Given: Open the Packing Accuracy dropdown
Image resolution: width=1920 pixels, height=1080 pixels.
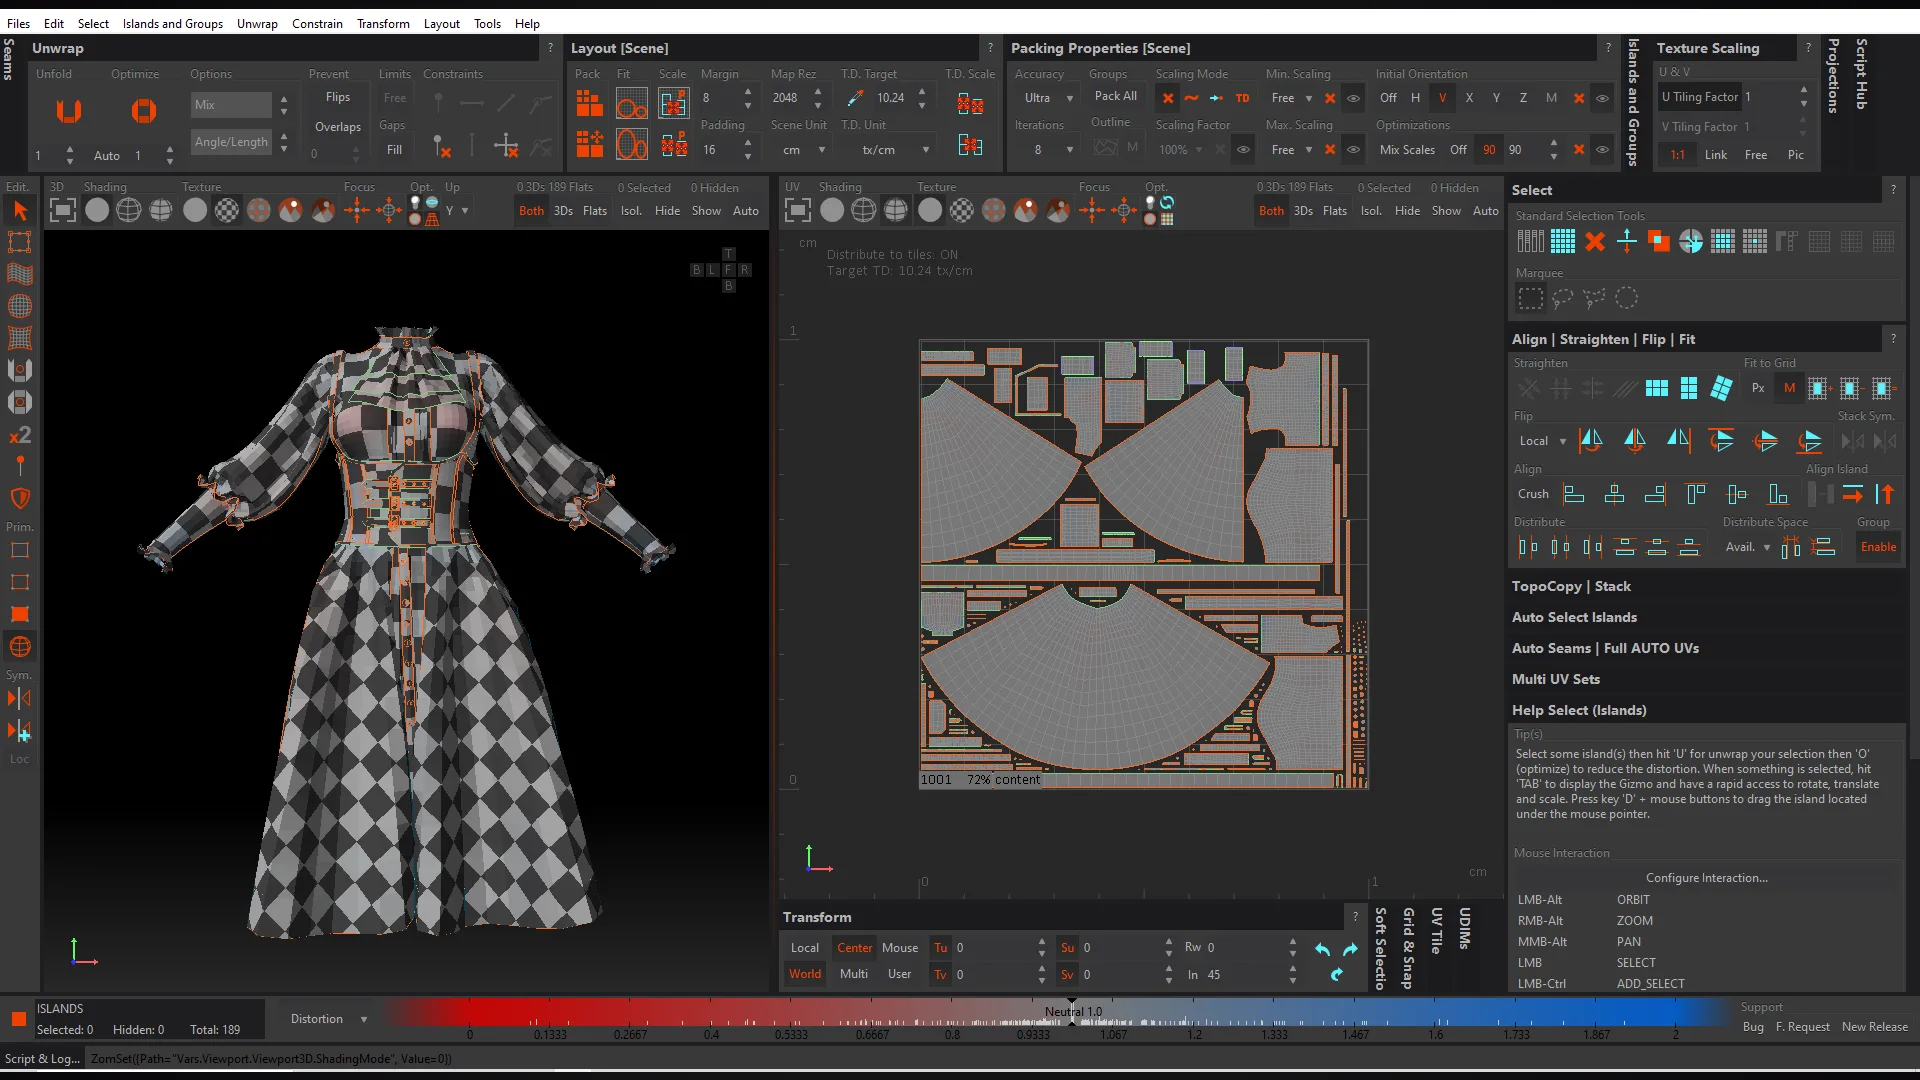Looking at the screenshot, I should point(1046,99).
